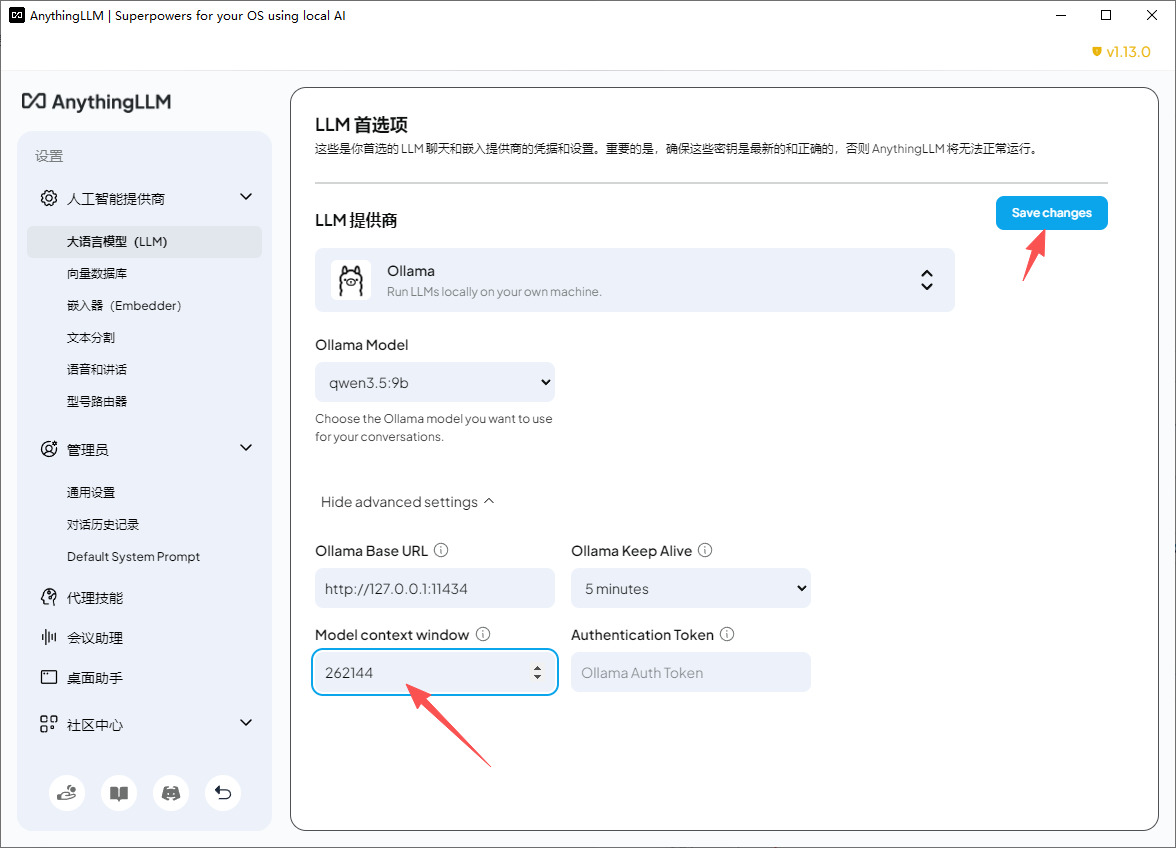Viewport: 1176px width, 848px height.
Task: Open 对话历史记录 page
Action: [103, 524]
